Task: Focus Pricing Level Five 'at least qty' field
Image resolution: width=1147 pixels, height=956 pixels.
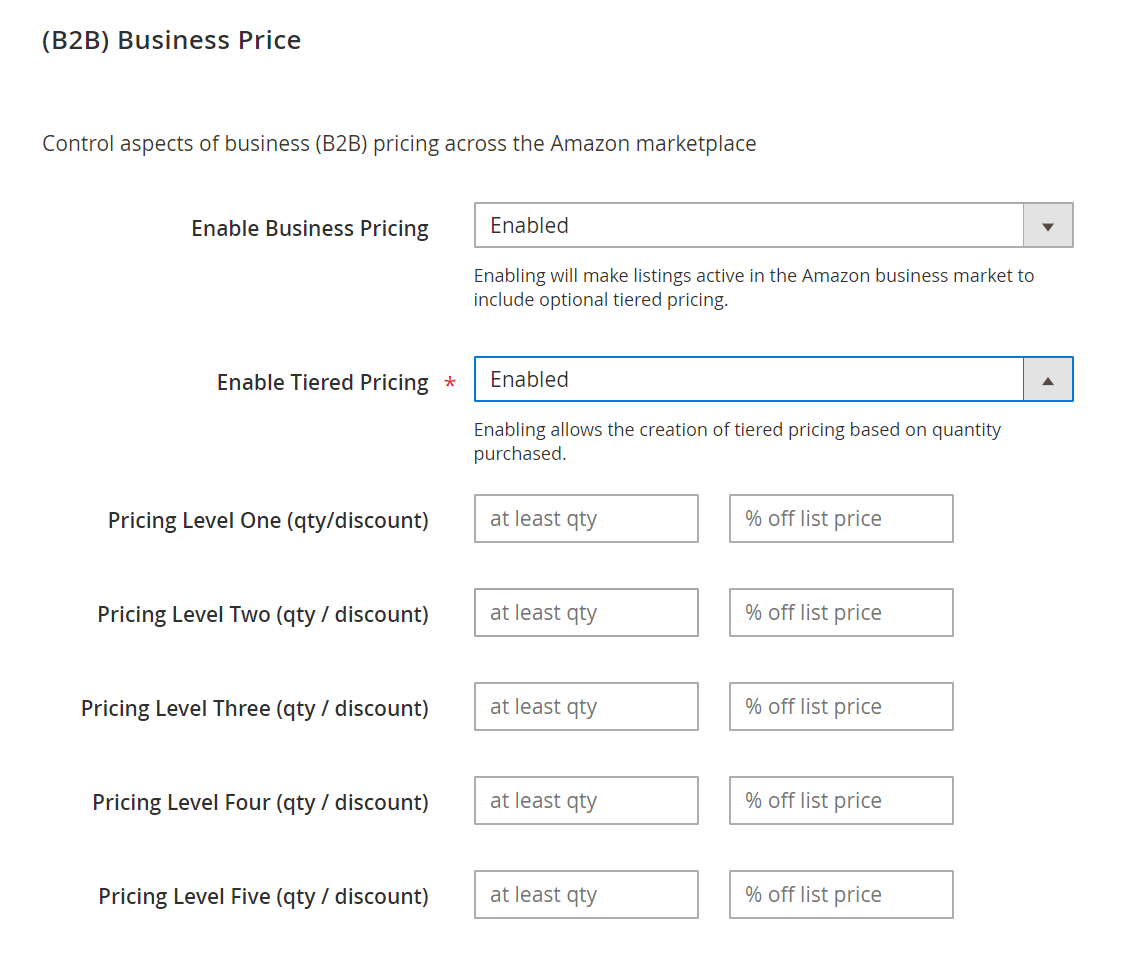Action: [x=586, y=895]
